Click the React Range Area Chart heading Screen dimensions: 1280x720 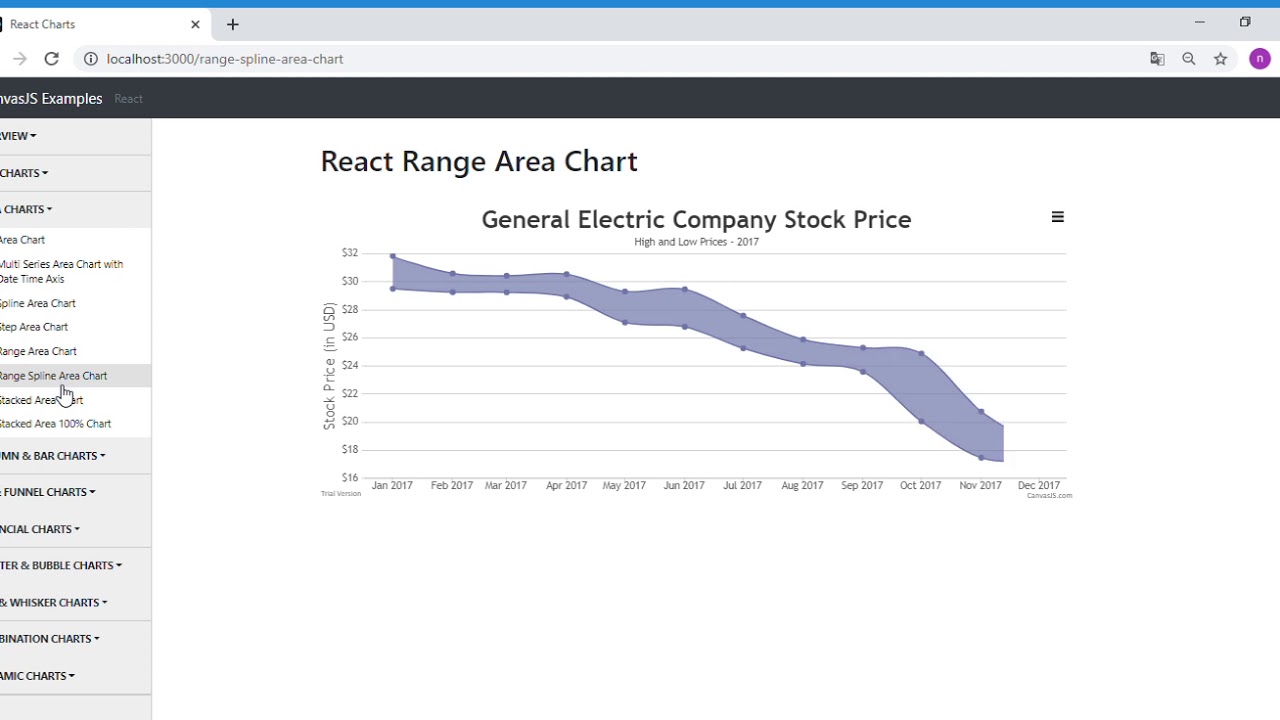tap(479, 161)
